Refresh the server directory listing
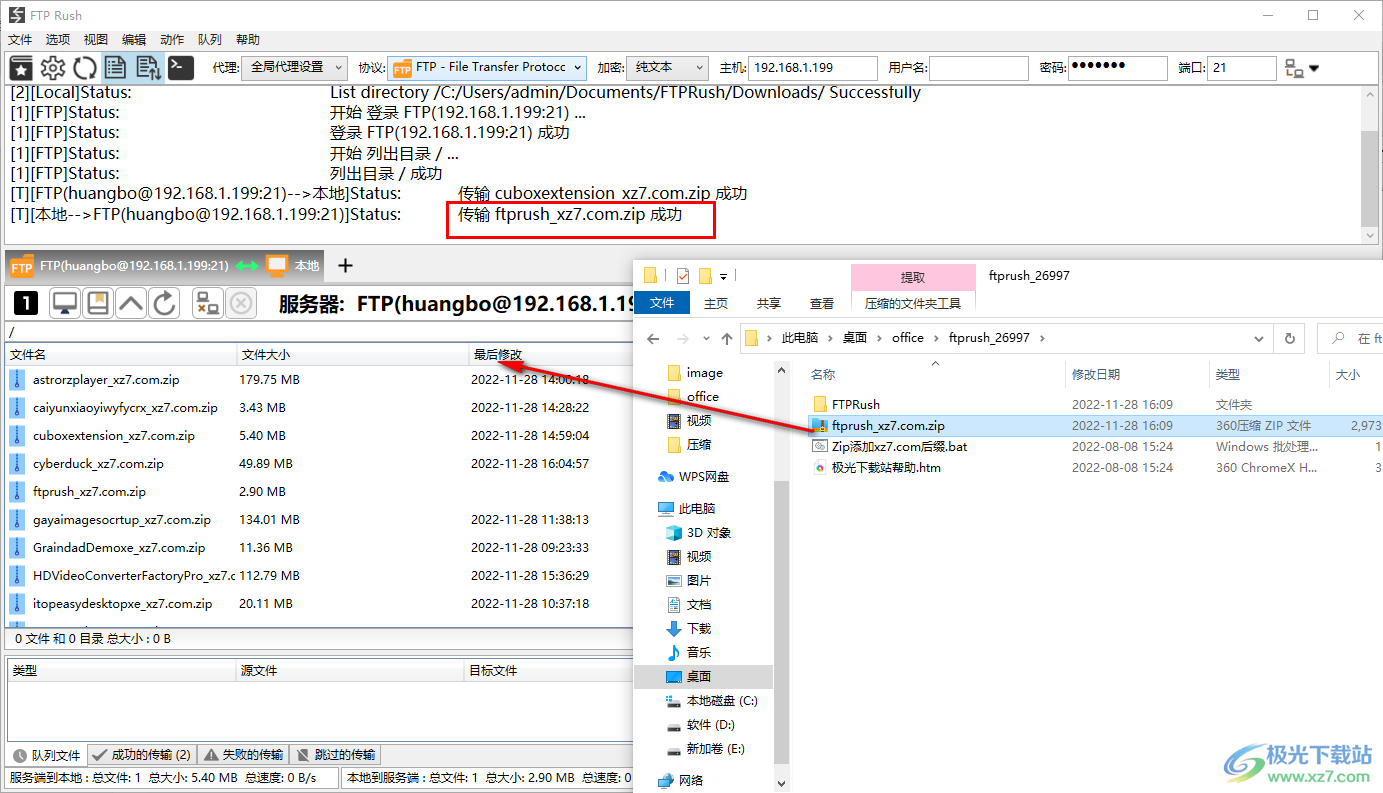1383x793 pixels. [164, 304]
